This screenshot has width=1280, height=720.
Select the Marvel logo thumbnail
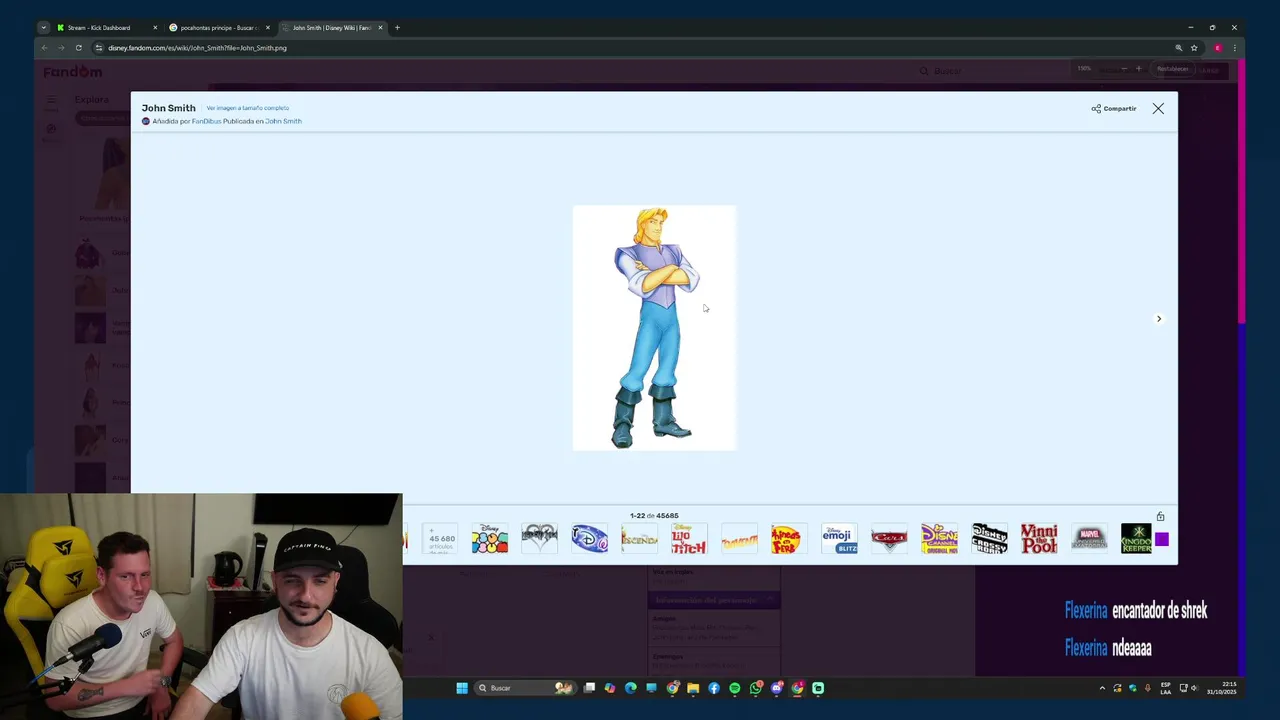coord(1089,538)
